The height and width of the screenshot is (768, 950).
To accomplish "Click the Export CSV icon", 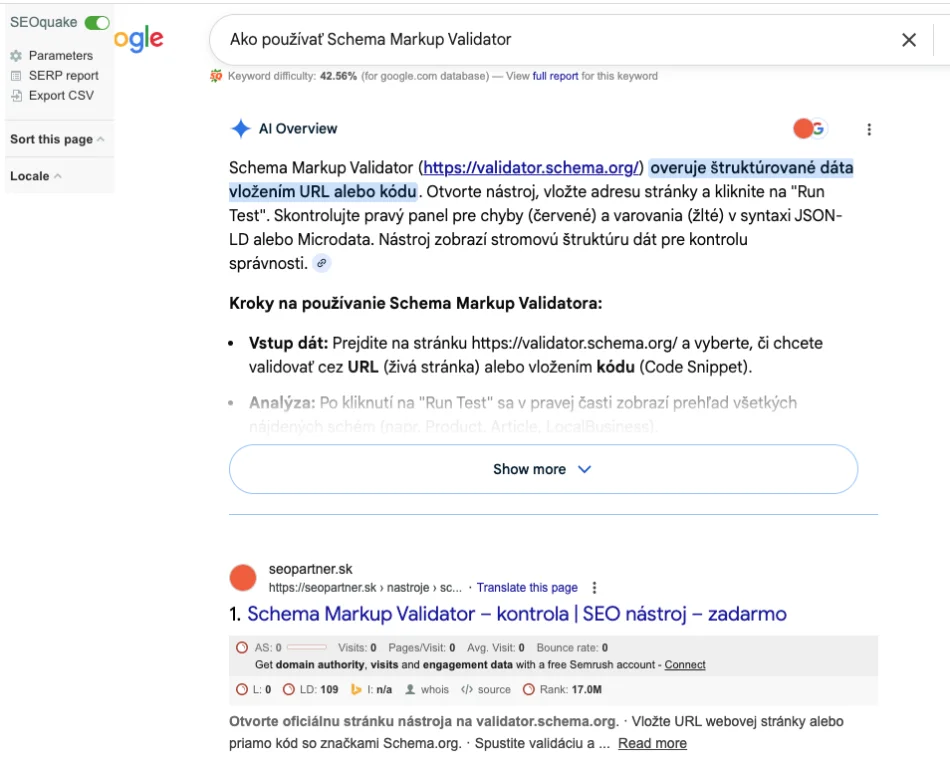I will tap(16, 96).
